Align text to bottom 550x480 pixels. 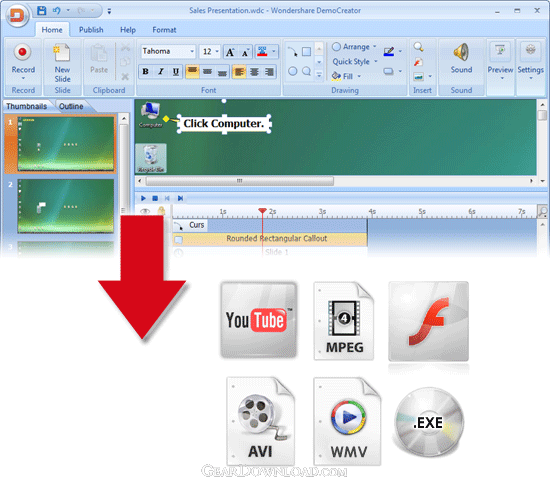pyautogui.click(x=222, y=72)
